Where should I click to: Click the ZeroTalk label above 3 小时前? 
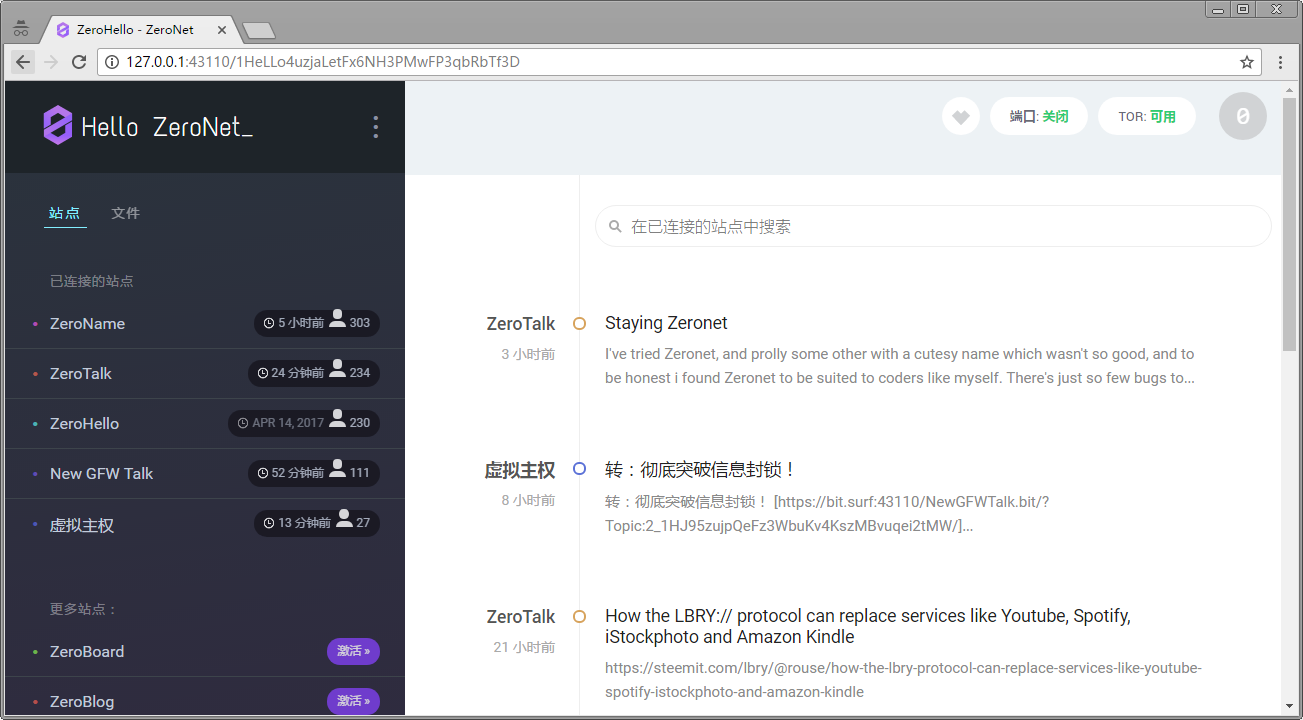pos(521,323)
